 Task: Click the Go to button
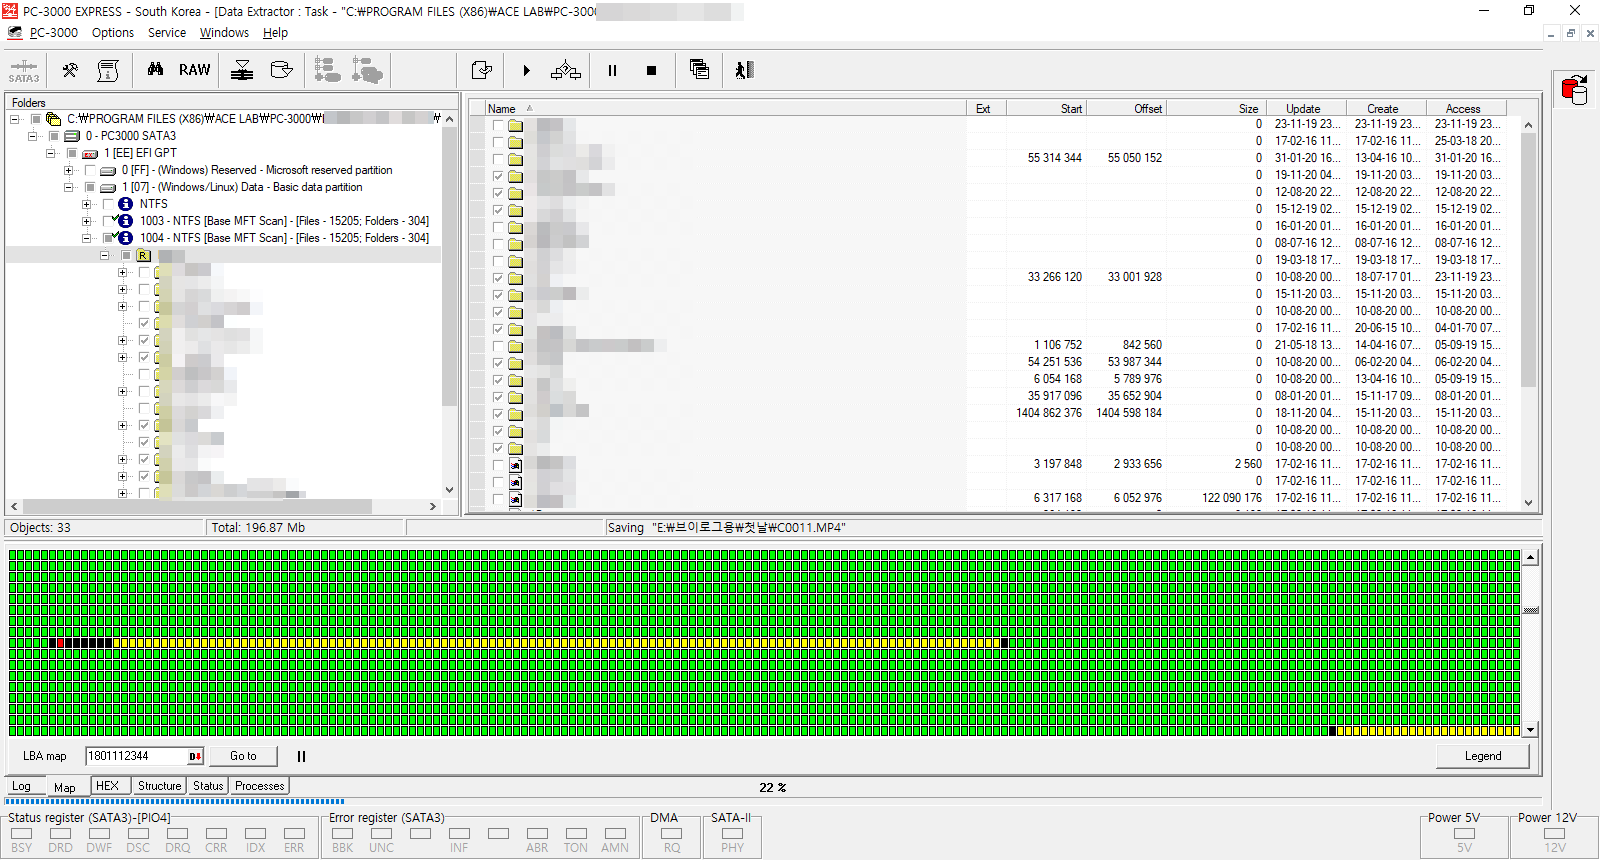click(243, 756)
